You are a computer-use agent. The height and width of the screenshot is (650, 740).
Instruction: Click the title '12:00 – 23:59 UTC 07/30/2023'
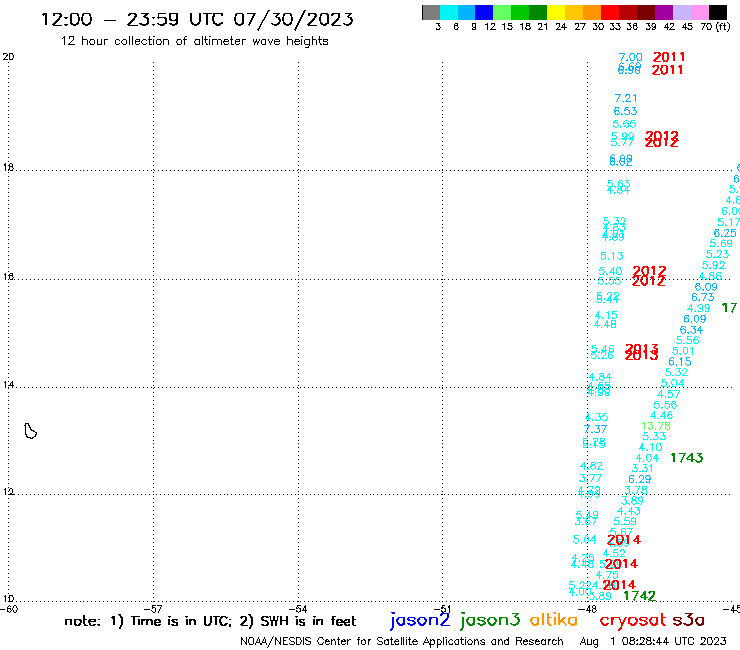197,19
